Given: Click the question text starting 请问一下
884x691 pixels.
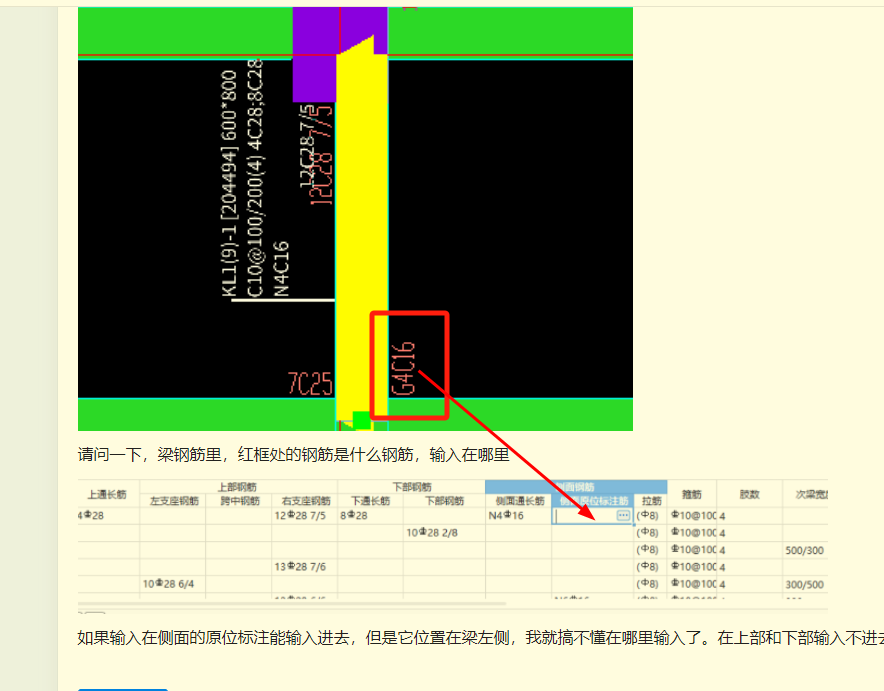Looking at the screenshot, I should tap(293, 454).
